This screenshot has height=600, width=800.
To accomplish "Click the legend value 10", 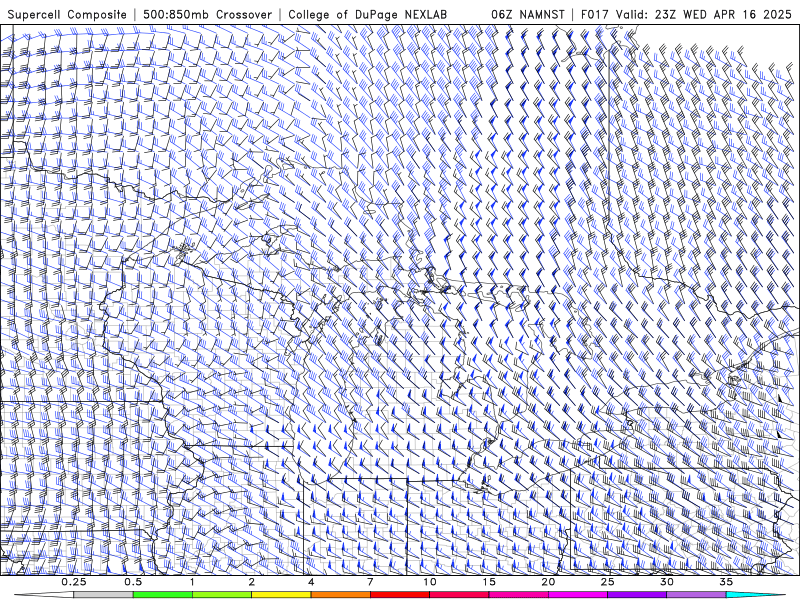I will pos(430,582).
